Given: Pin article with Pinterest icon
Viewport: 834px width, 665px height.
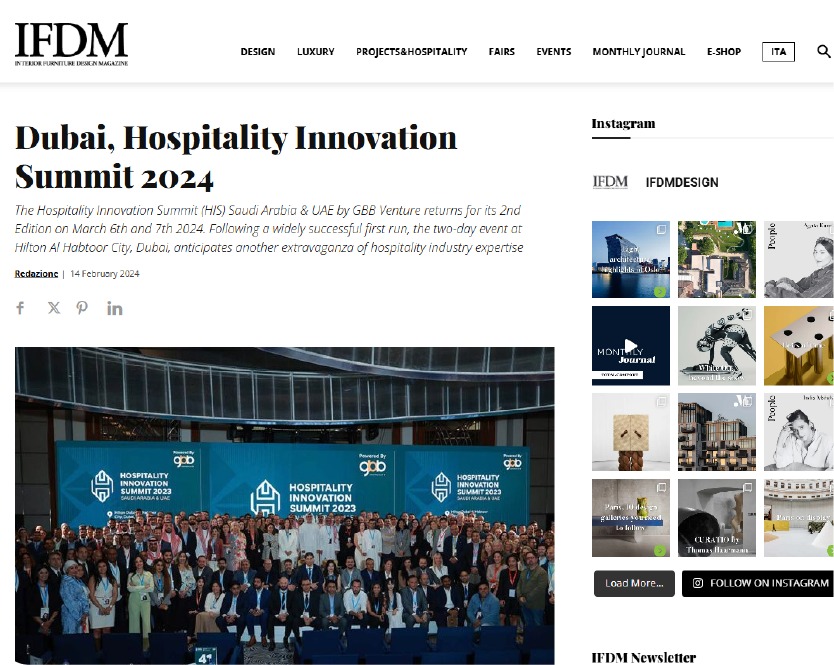Looking at the screenshot, I should coord(82,308).
